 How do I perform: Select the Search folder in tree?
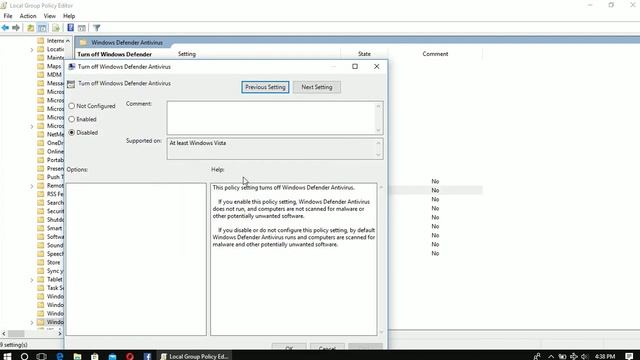pyautogui.click(x=55, y=203)
